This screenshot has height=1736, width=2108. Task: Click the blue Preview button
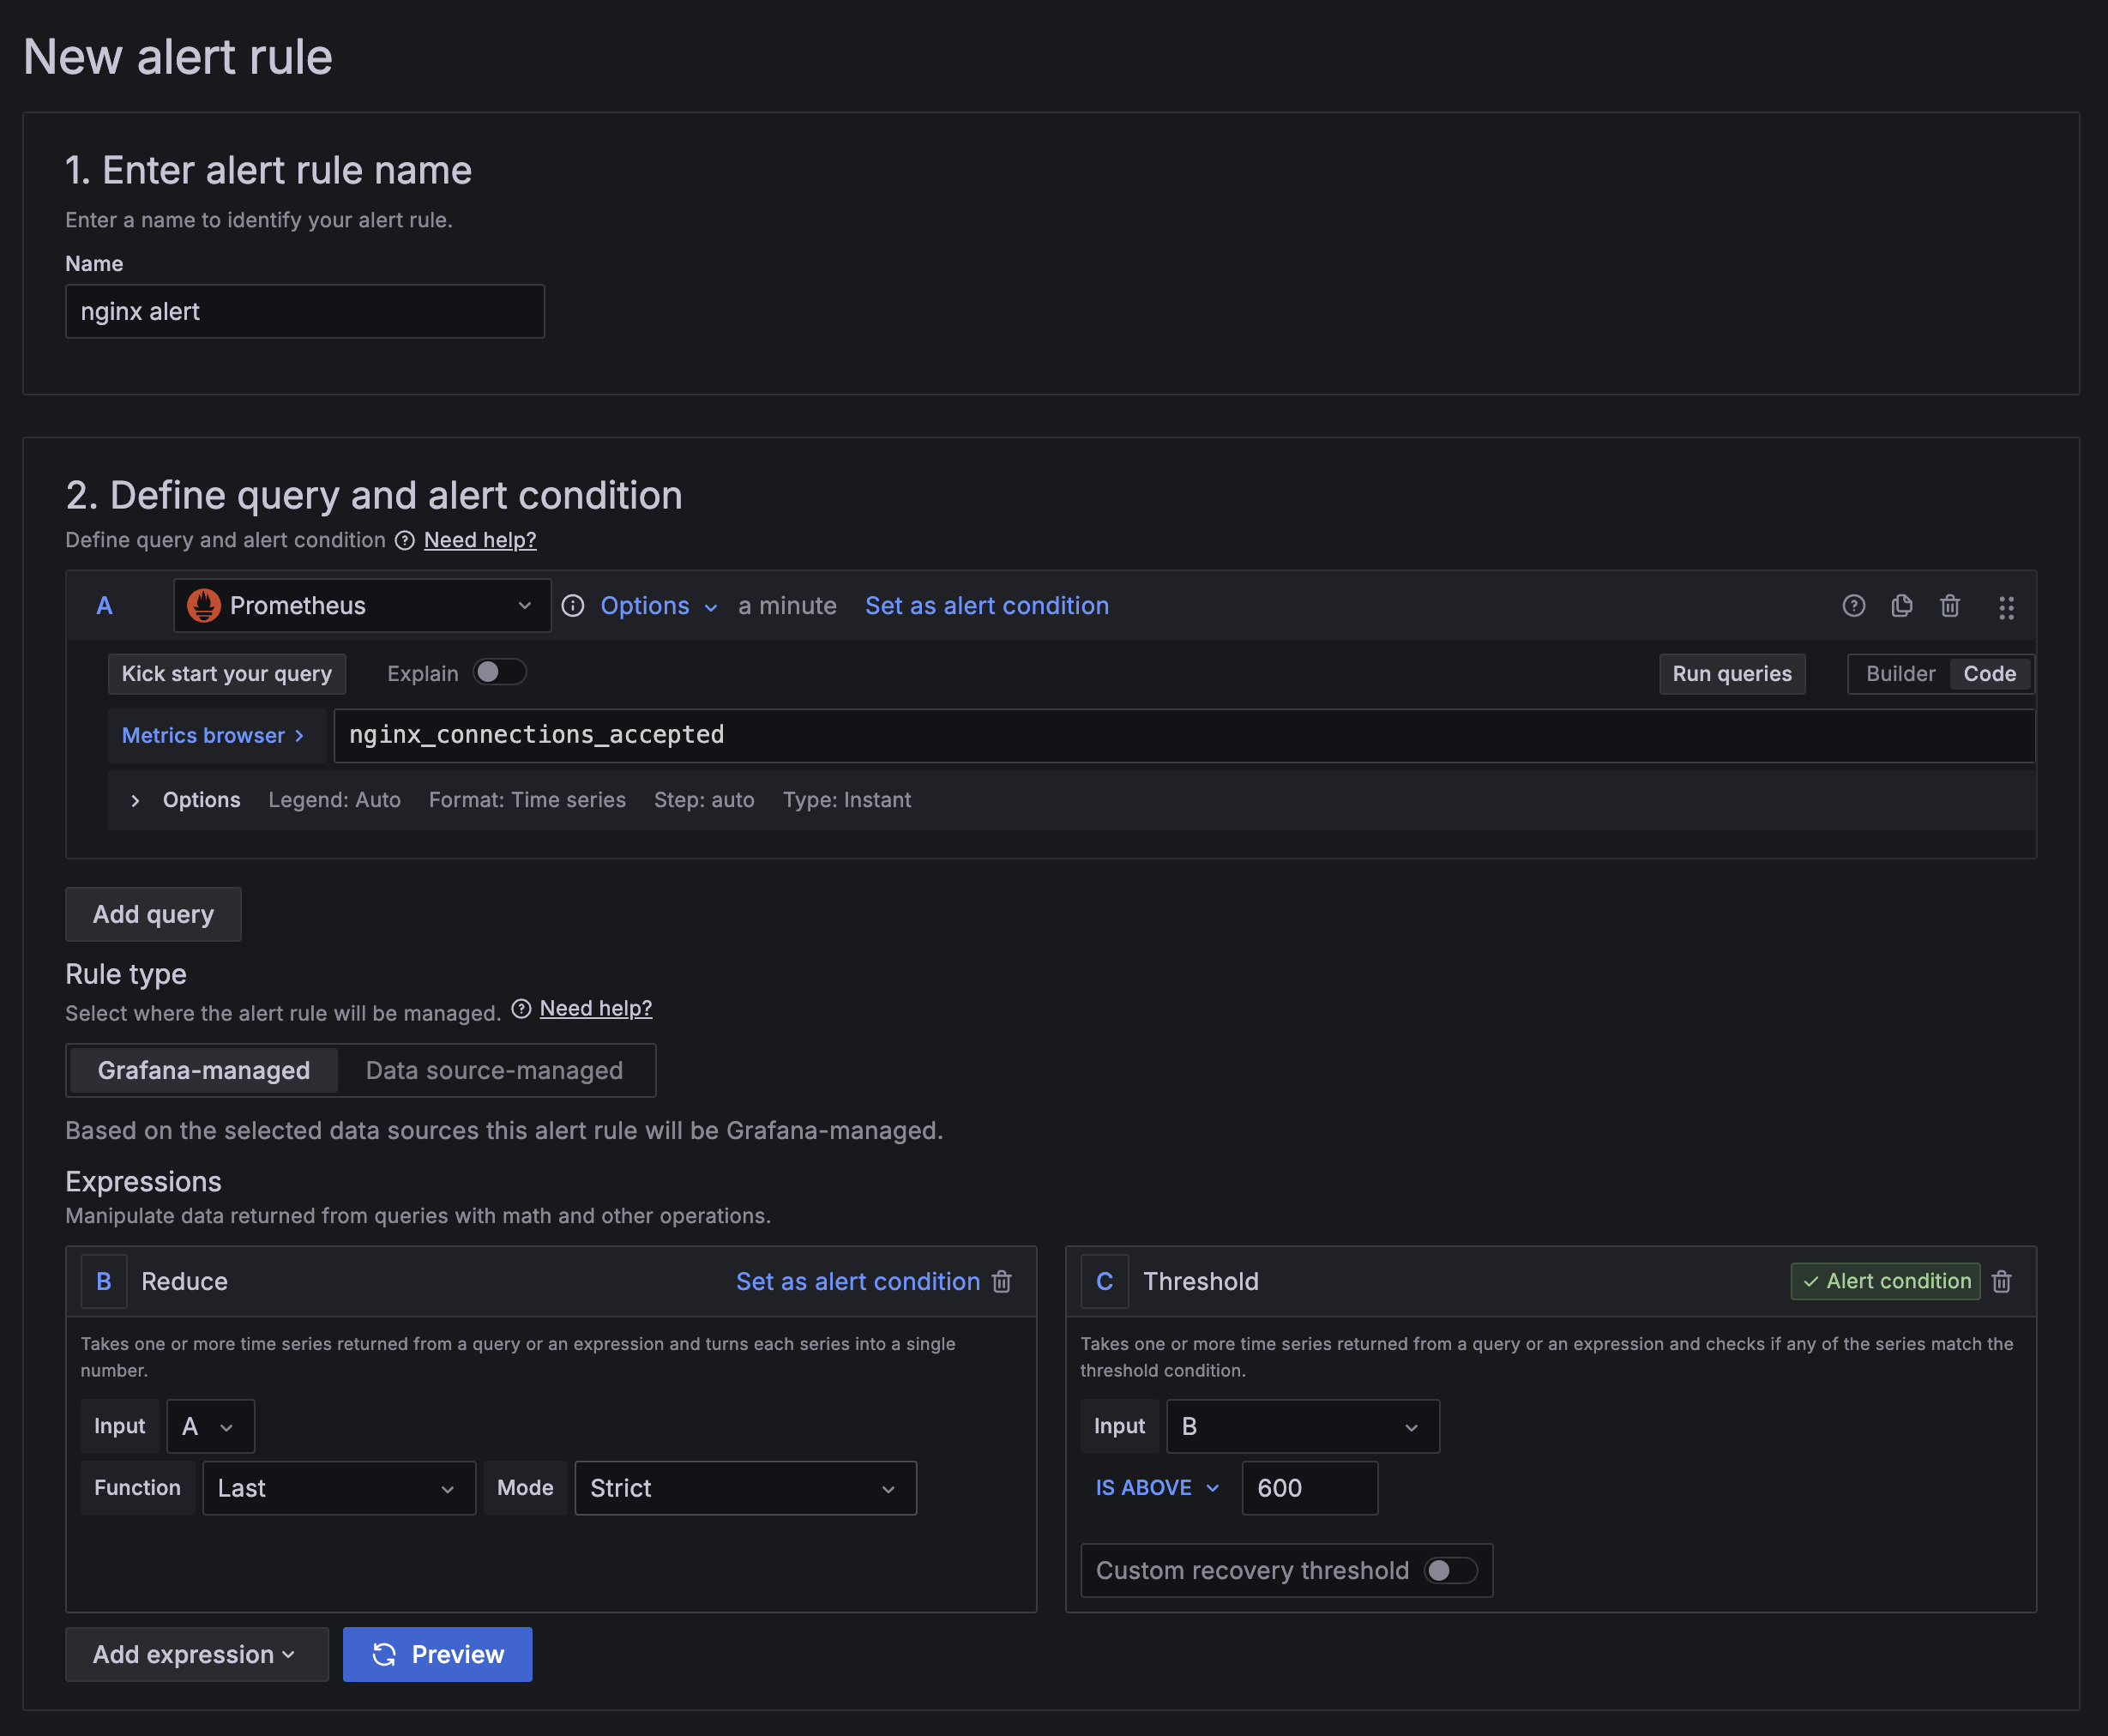click(437, 1654)
